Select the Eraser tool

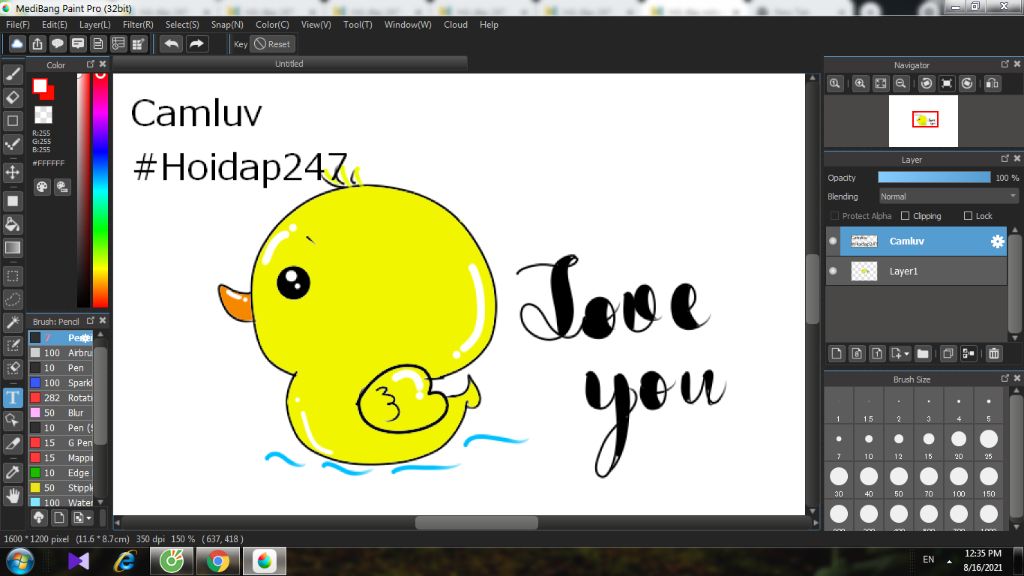point(12,97)
